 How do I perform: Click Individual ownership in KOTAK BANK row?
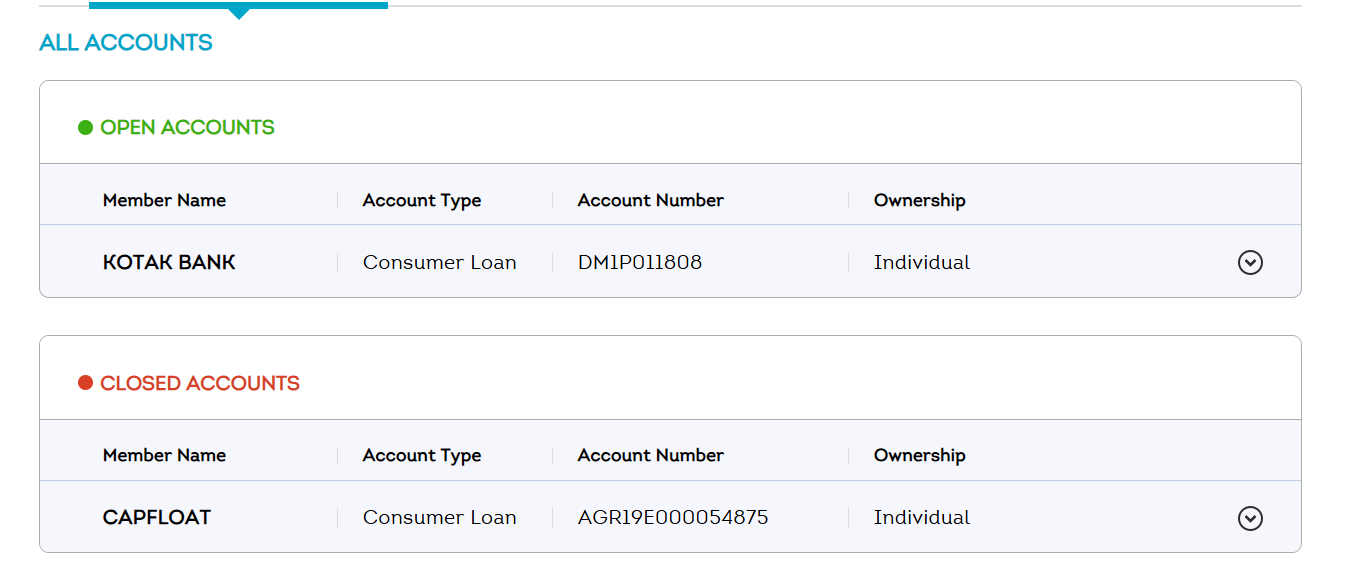coord(922,263)
